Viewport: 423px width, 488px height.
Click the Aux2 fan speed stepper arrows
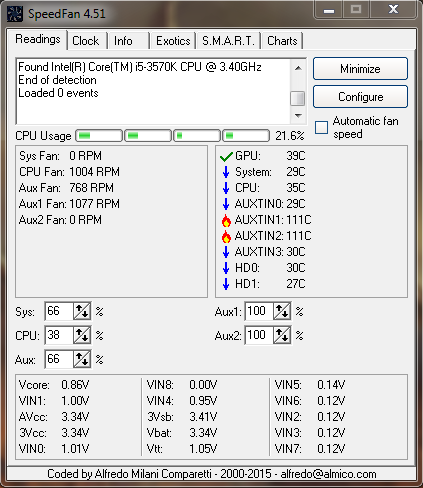tap(282, 335)
